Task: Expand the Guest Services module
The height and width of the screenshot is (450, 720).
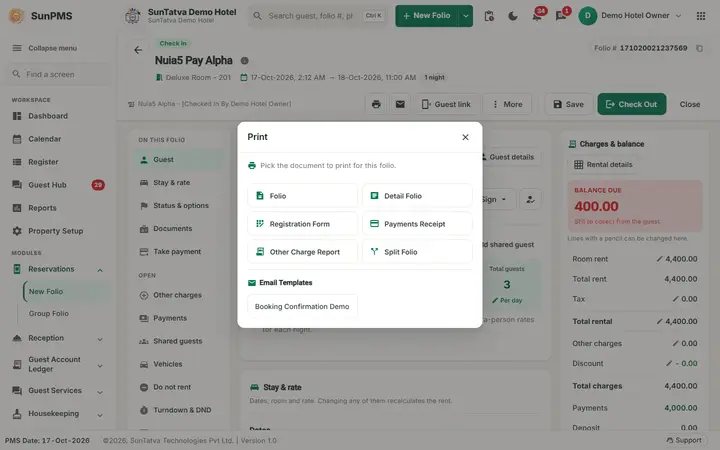Action: pos(100,392)
